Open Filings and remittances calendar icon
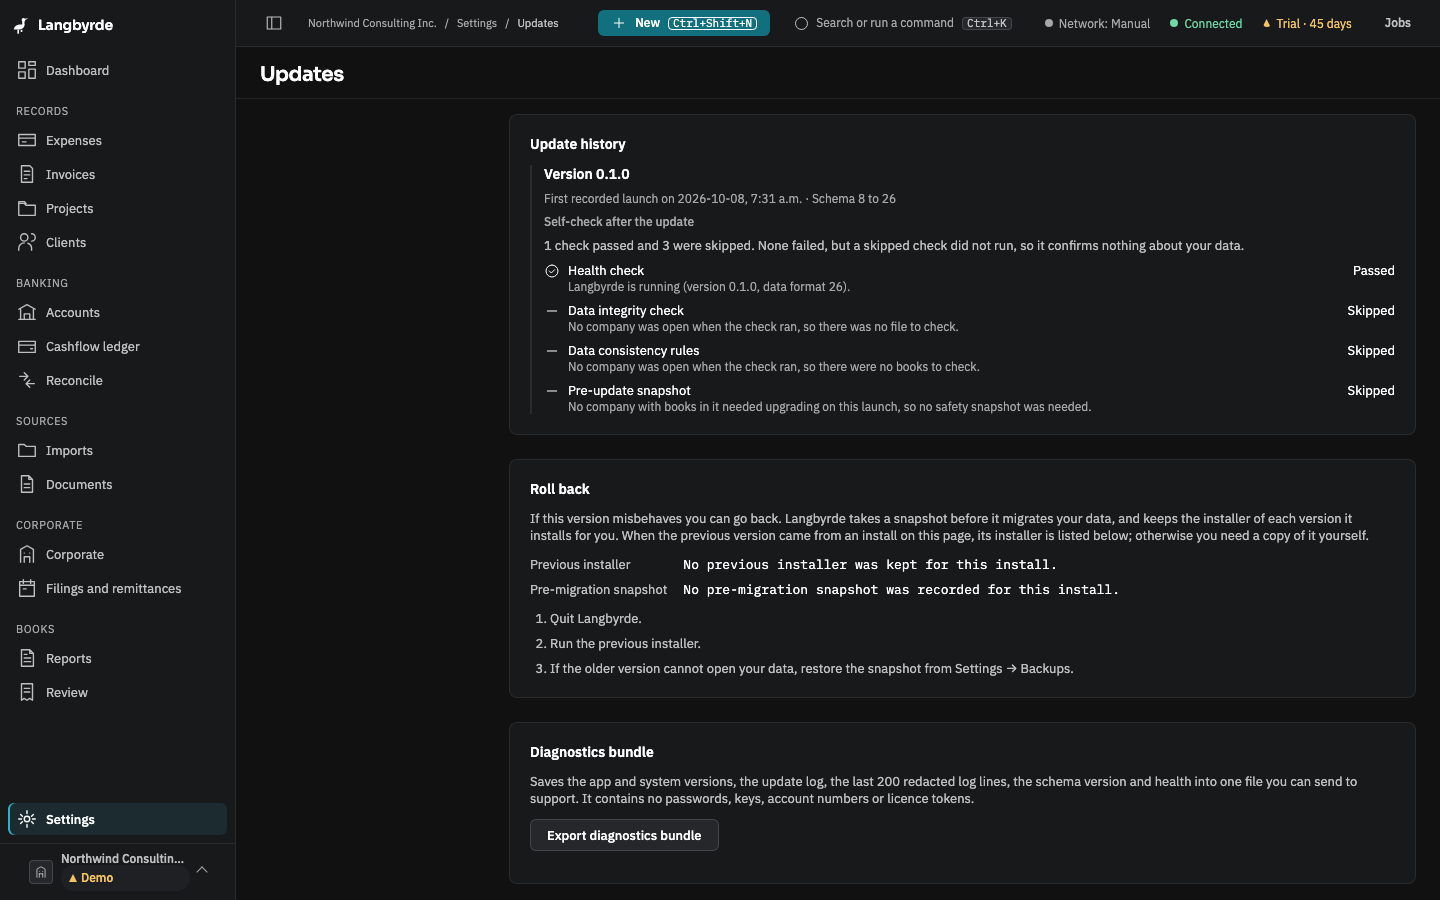 coord(27,588)
